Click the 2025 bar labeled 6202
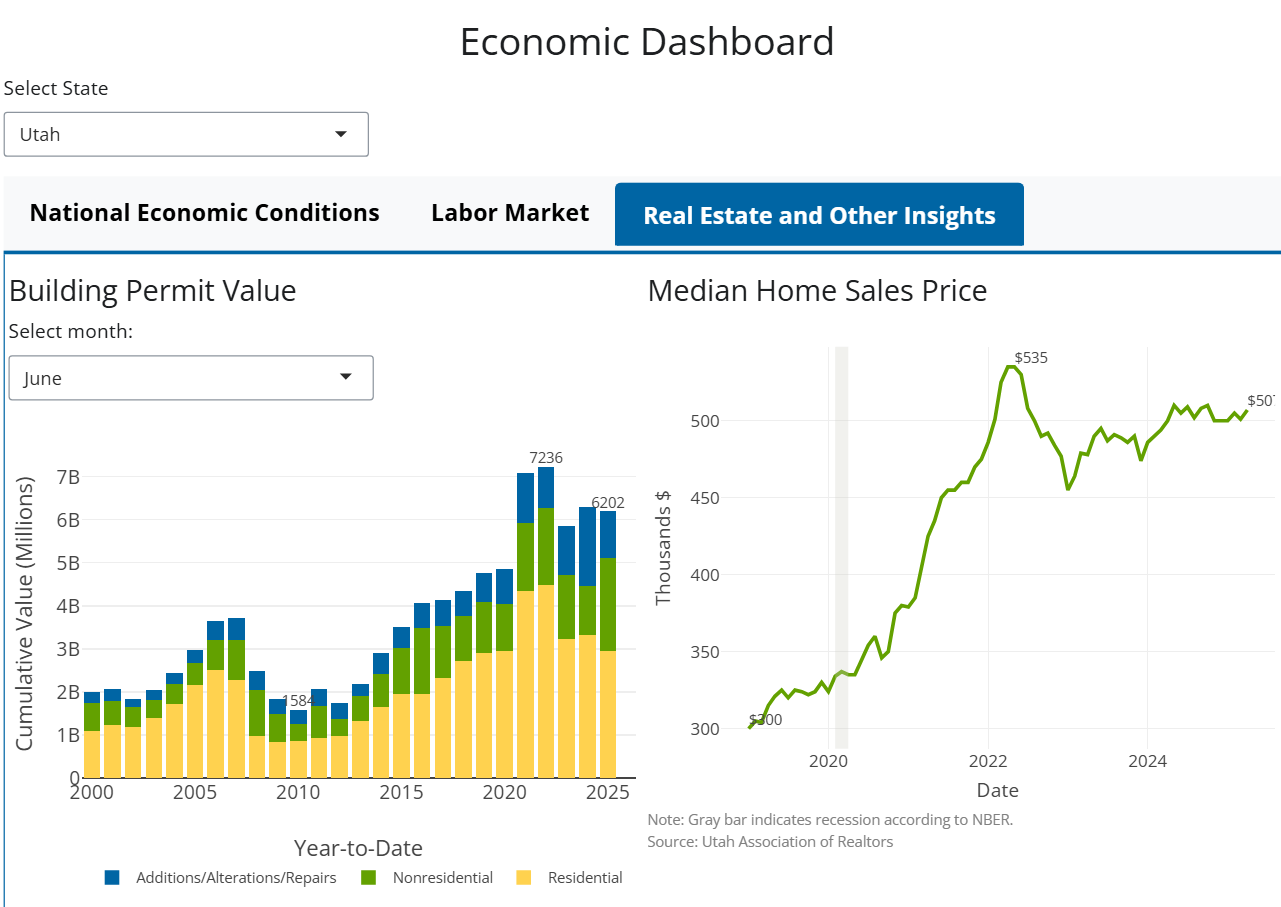This screenshot has height=907, width=1281. click(x=608, y=640)
